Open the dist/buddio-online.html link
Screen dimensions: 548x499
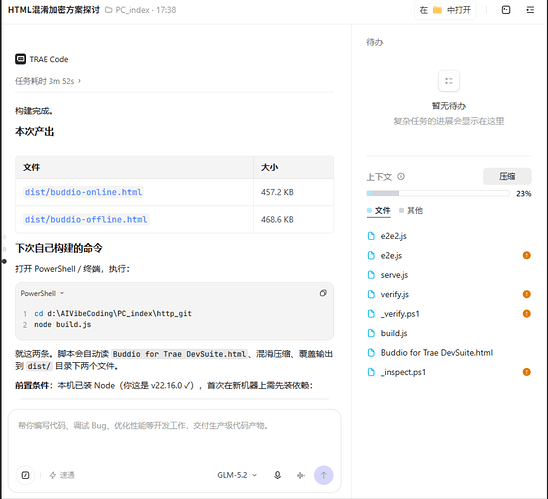pyautogui.click(x=83, y=192)
